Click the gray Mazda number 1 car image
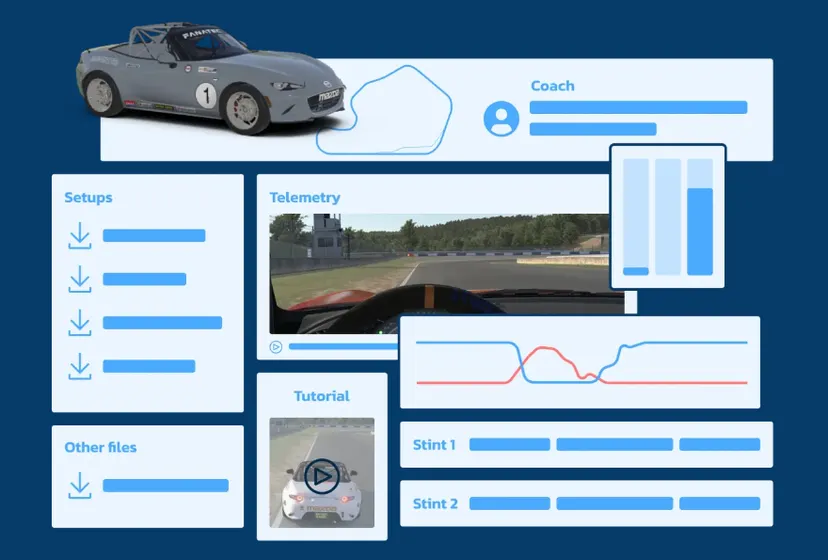 [x=211, y=78]
